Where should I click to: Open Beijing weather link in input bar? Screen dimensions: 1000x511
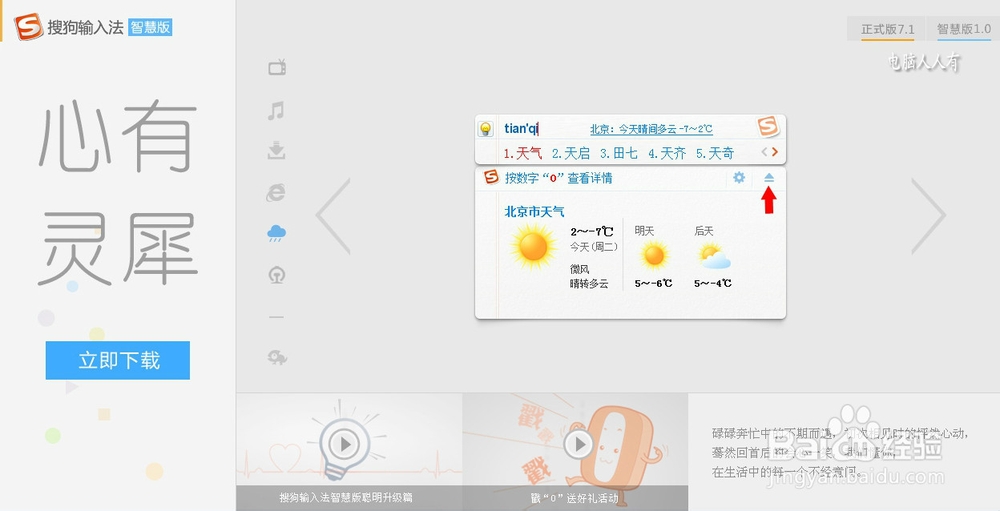pos(651,130)
